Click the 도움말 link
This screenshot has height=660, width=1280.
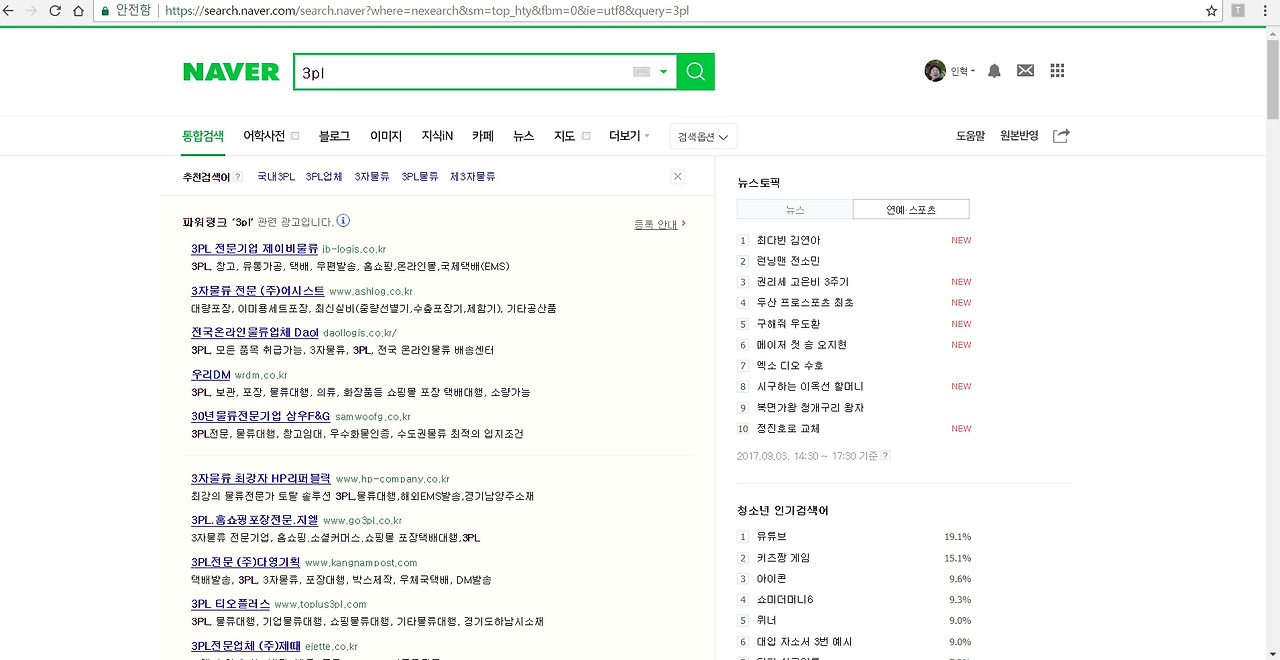pos(970,136)
